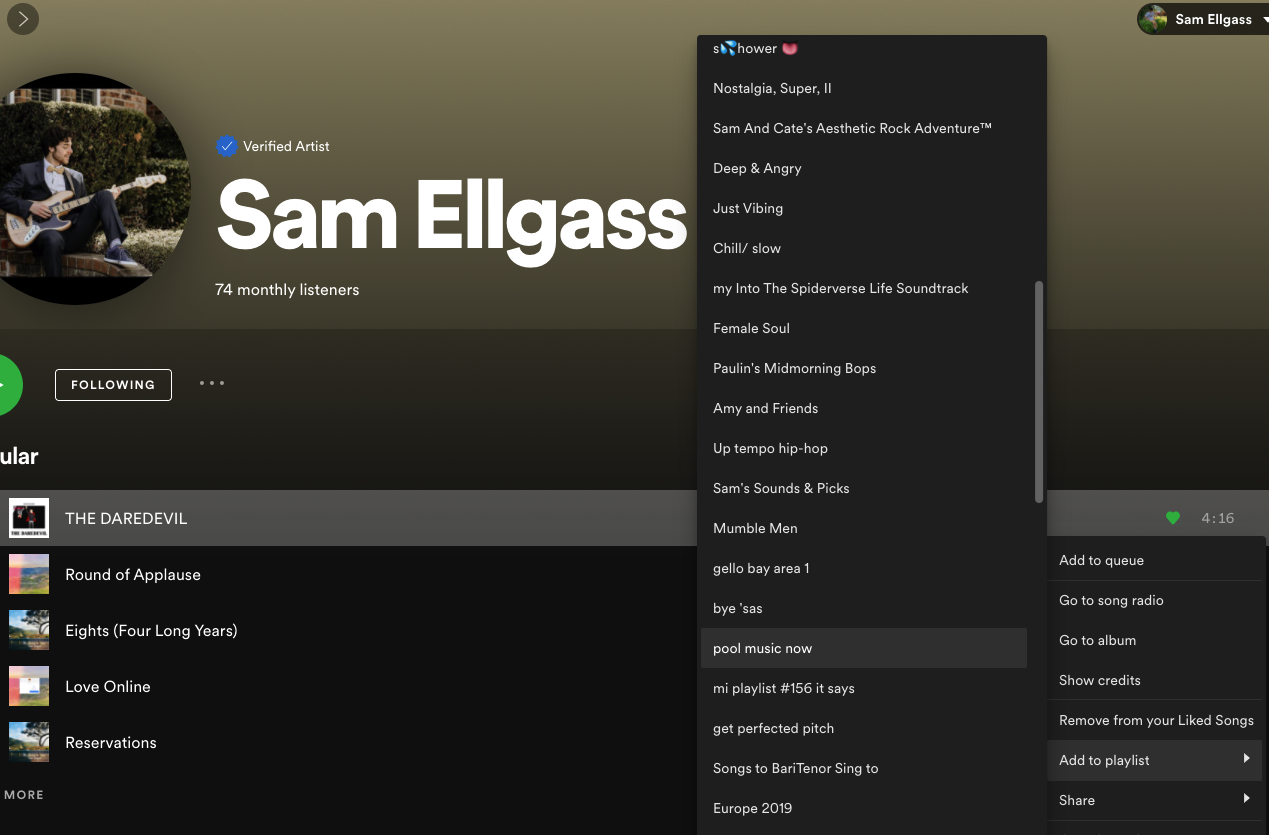Click the playlist list scrollbar thumb
Viewport: 1269px width, 835px height.
[x=1039, y=391]
